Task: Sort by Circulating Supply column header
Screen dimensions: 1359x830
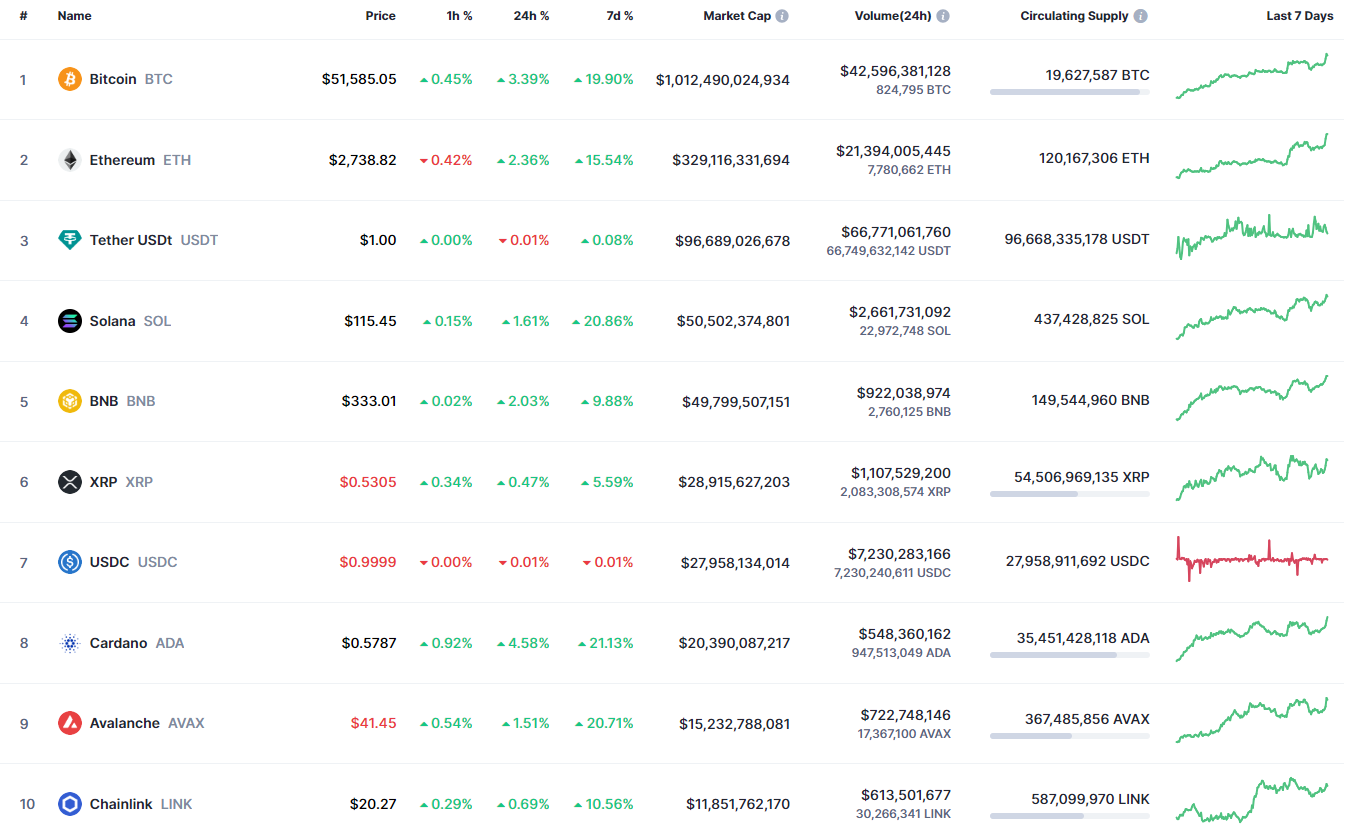Action: coord(1074,16)
